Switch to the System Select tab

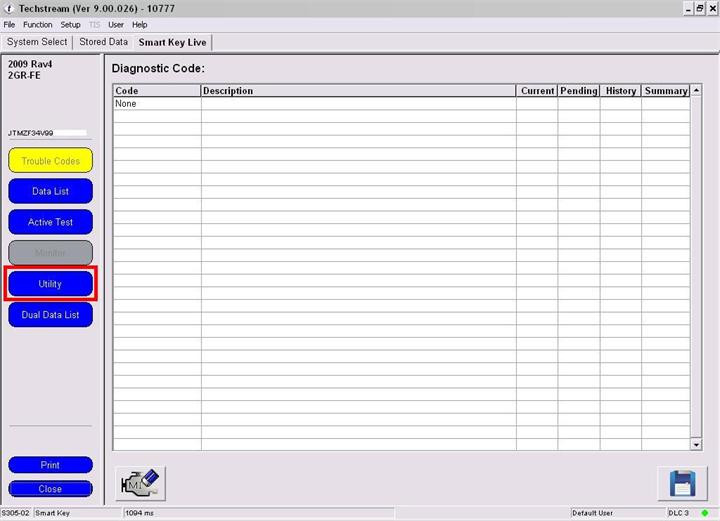point(37,42)
